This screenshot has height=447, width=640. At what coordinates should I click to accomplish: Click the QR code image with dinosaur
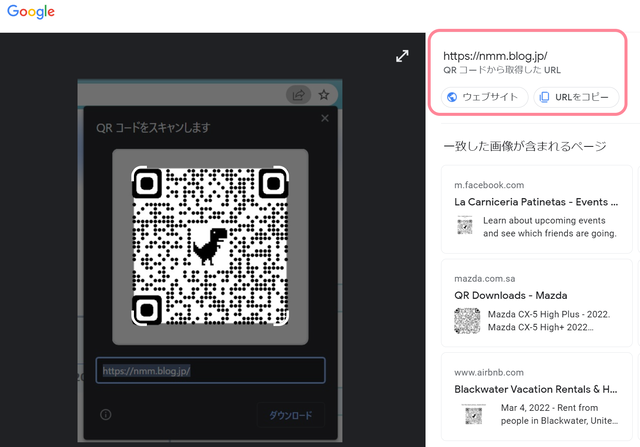pyautogui.click(x=210, y=246)
